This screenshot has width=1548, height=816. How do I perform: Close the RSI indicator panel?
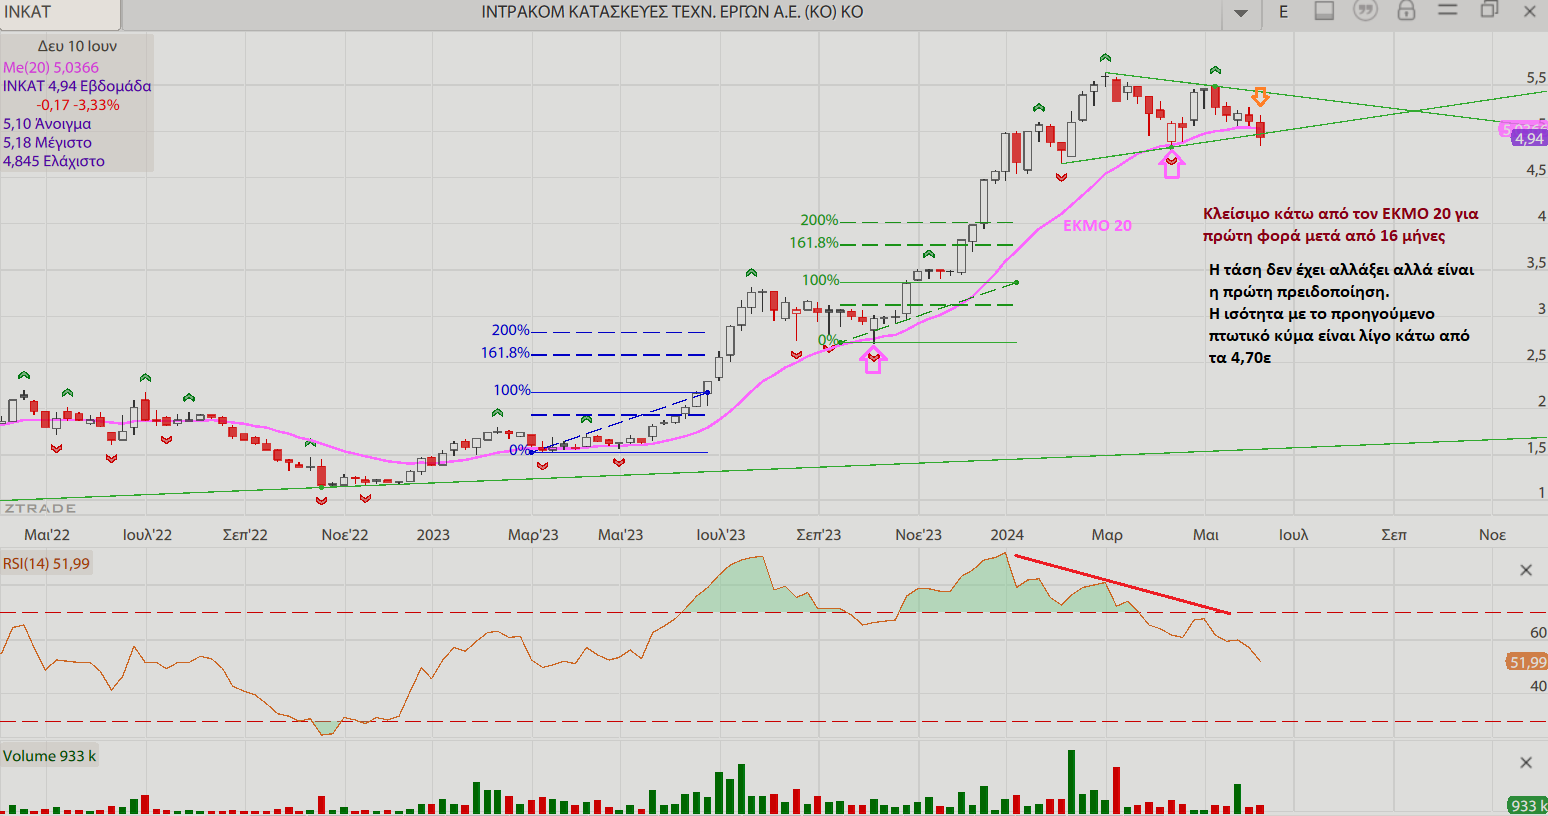coord(1526,570)
